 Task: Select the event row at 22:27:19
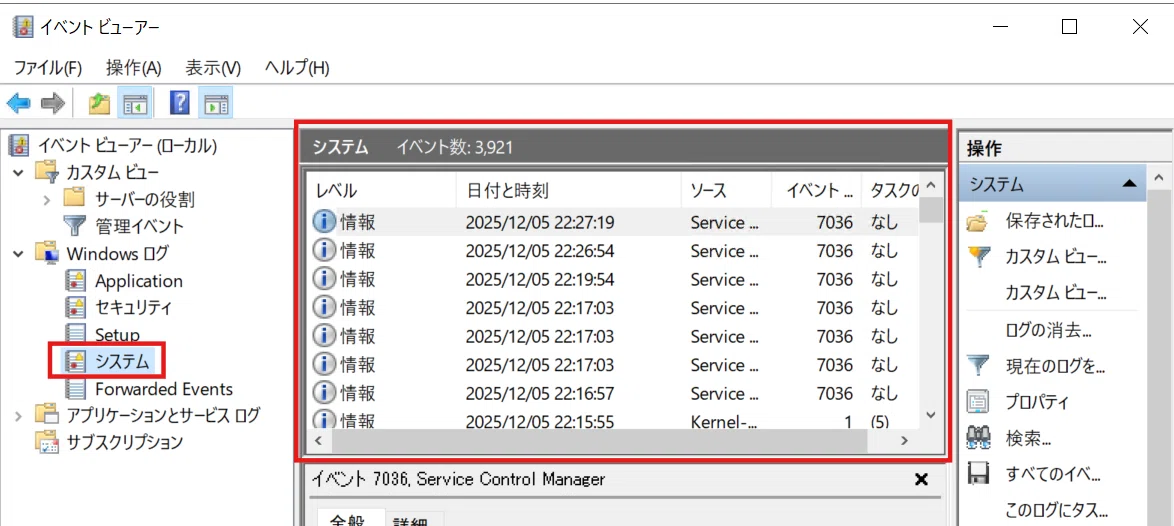click(x=614, y=222)
